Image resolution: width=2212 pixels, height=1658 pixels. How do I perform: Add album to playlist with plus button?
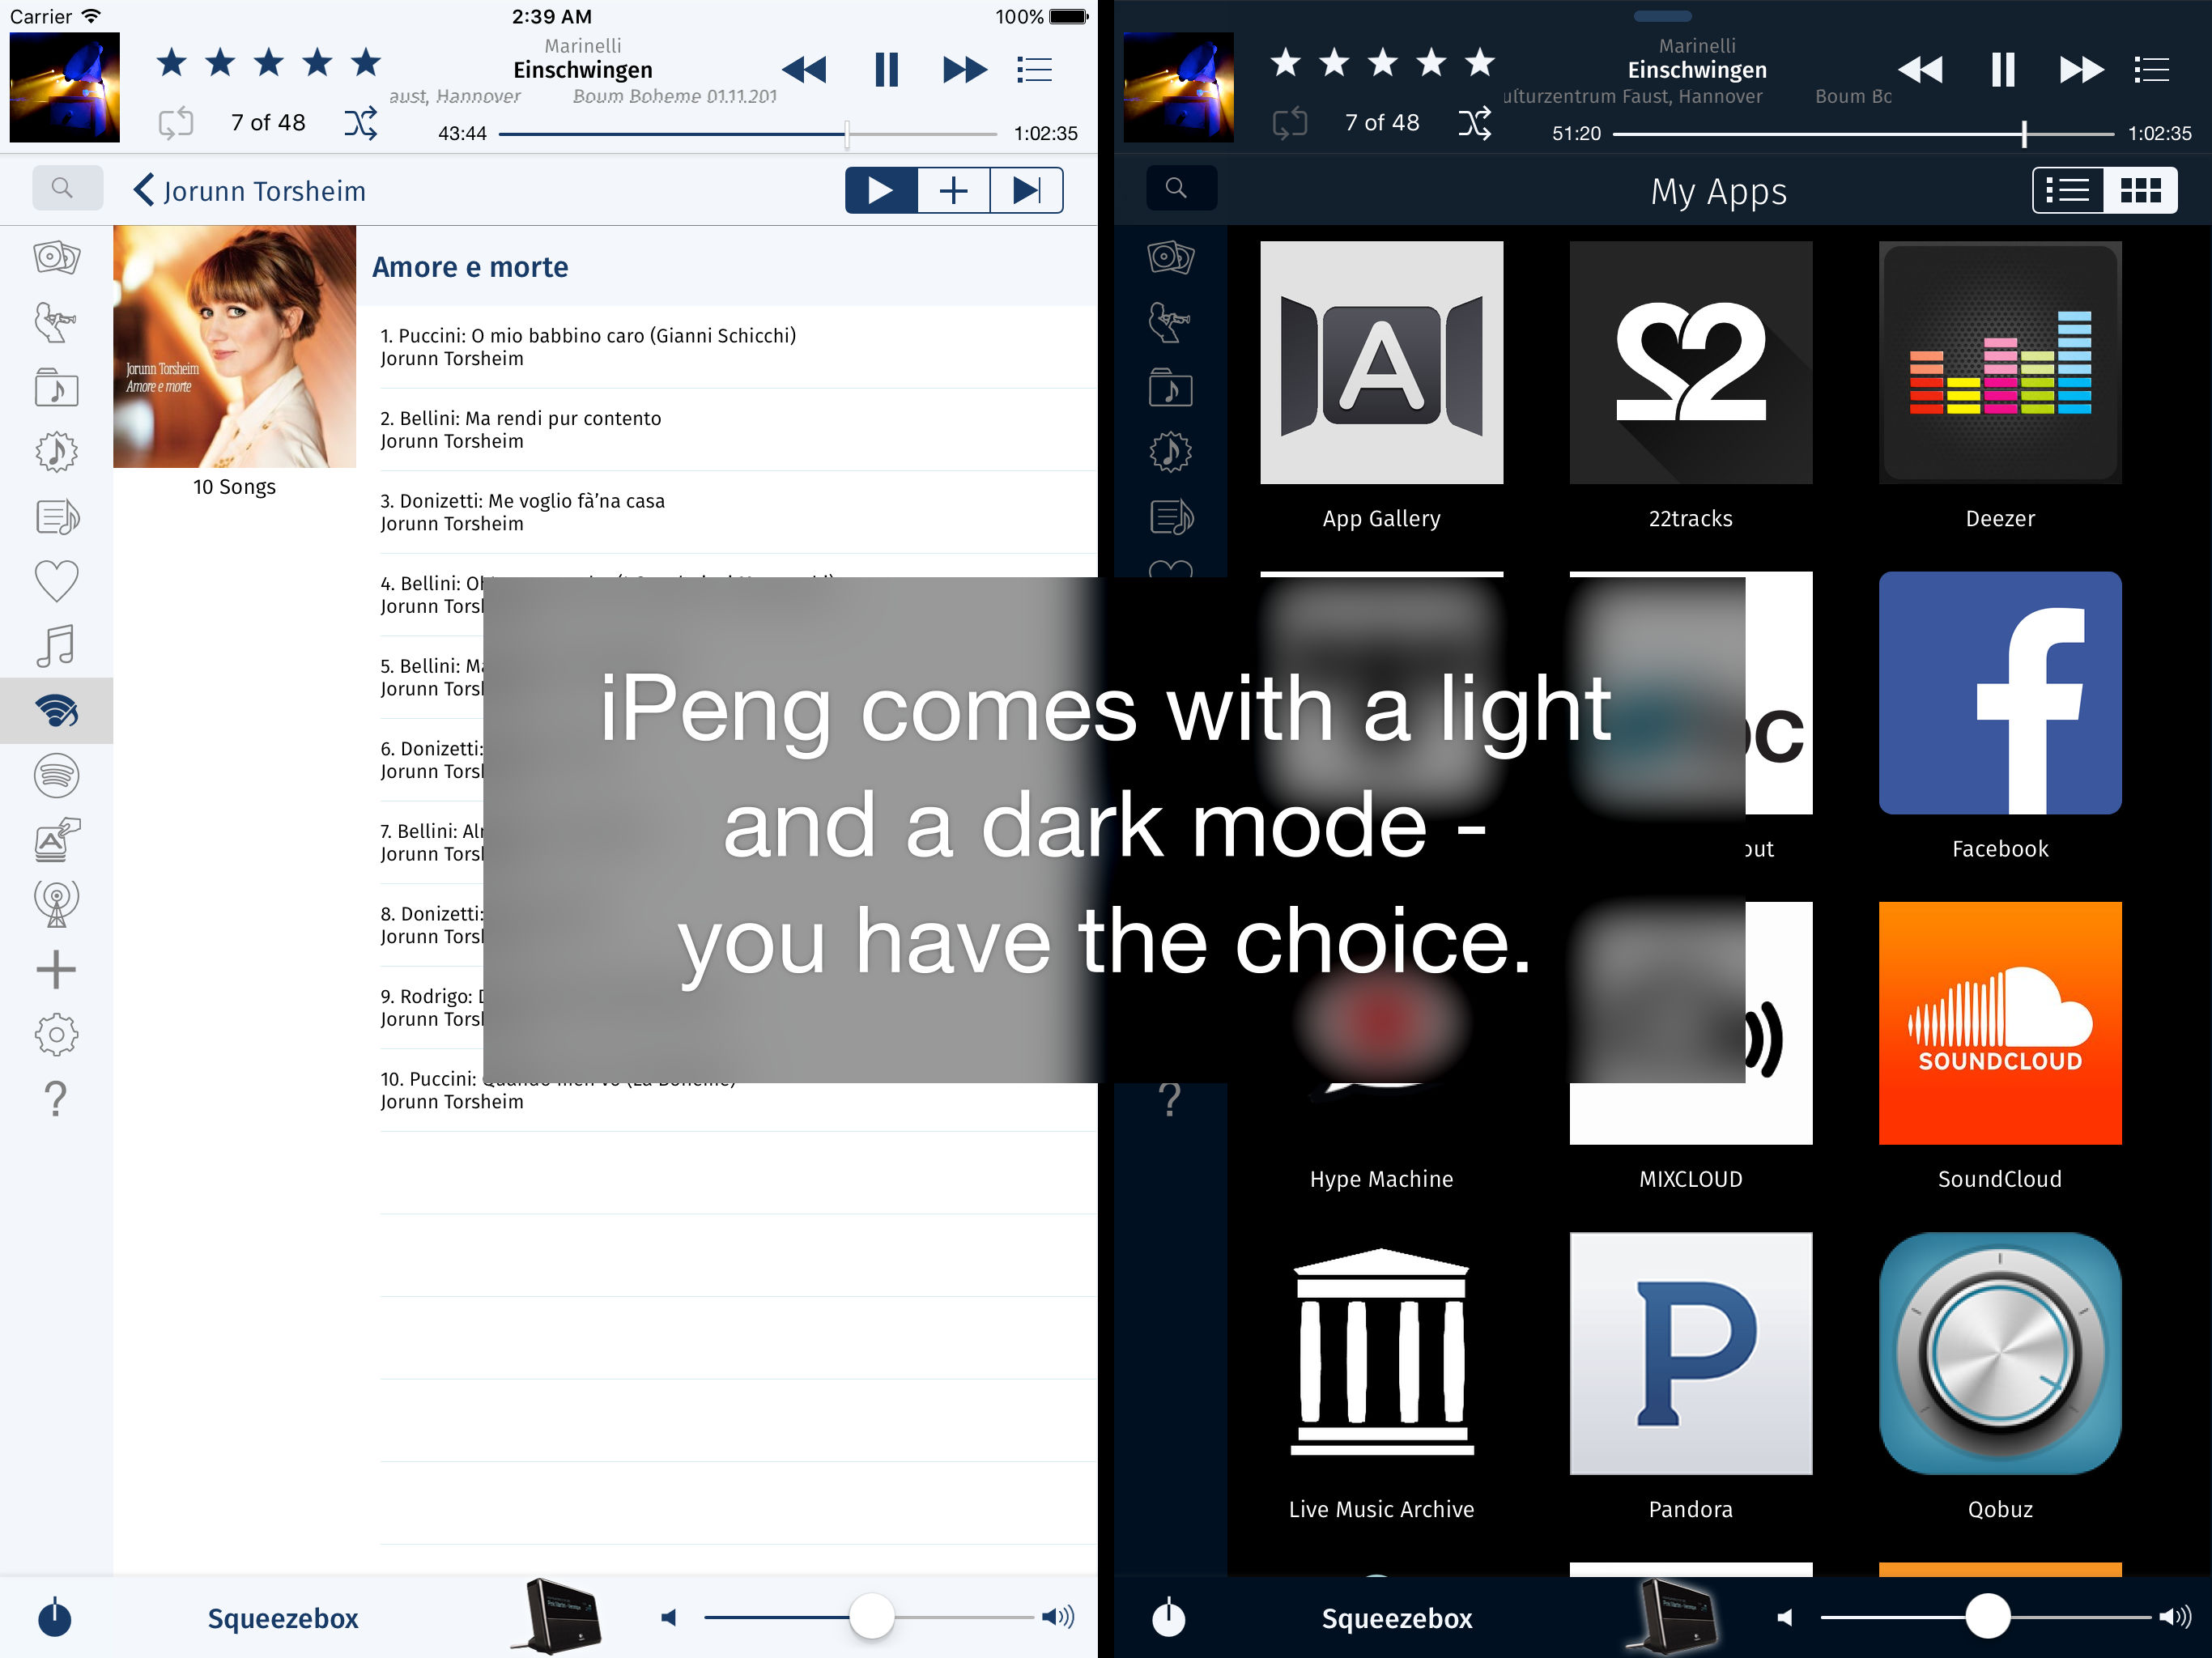[954, 190]
